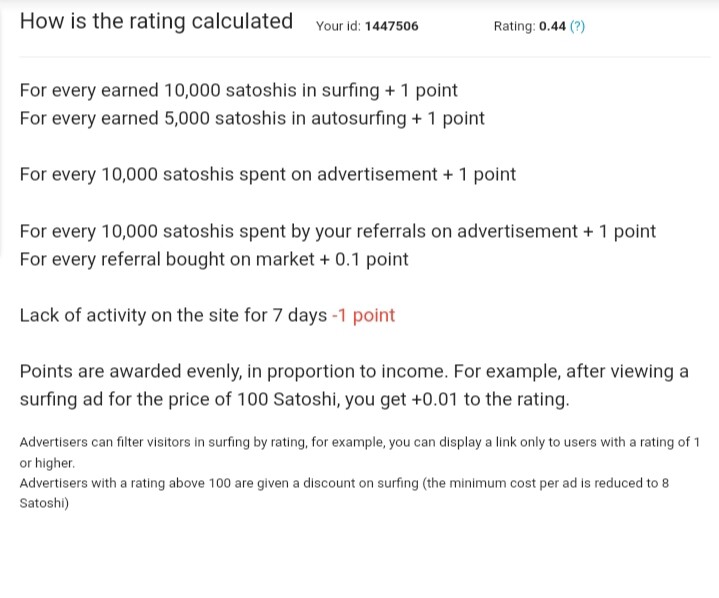This screenshot has width=719, height=598.
Task: Click the red '-1 point' text
Action: pyautogui.click(x=363, y=316)
